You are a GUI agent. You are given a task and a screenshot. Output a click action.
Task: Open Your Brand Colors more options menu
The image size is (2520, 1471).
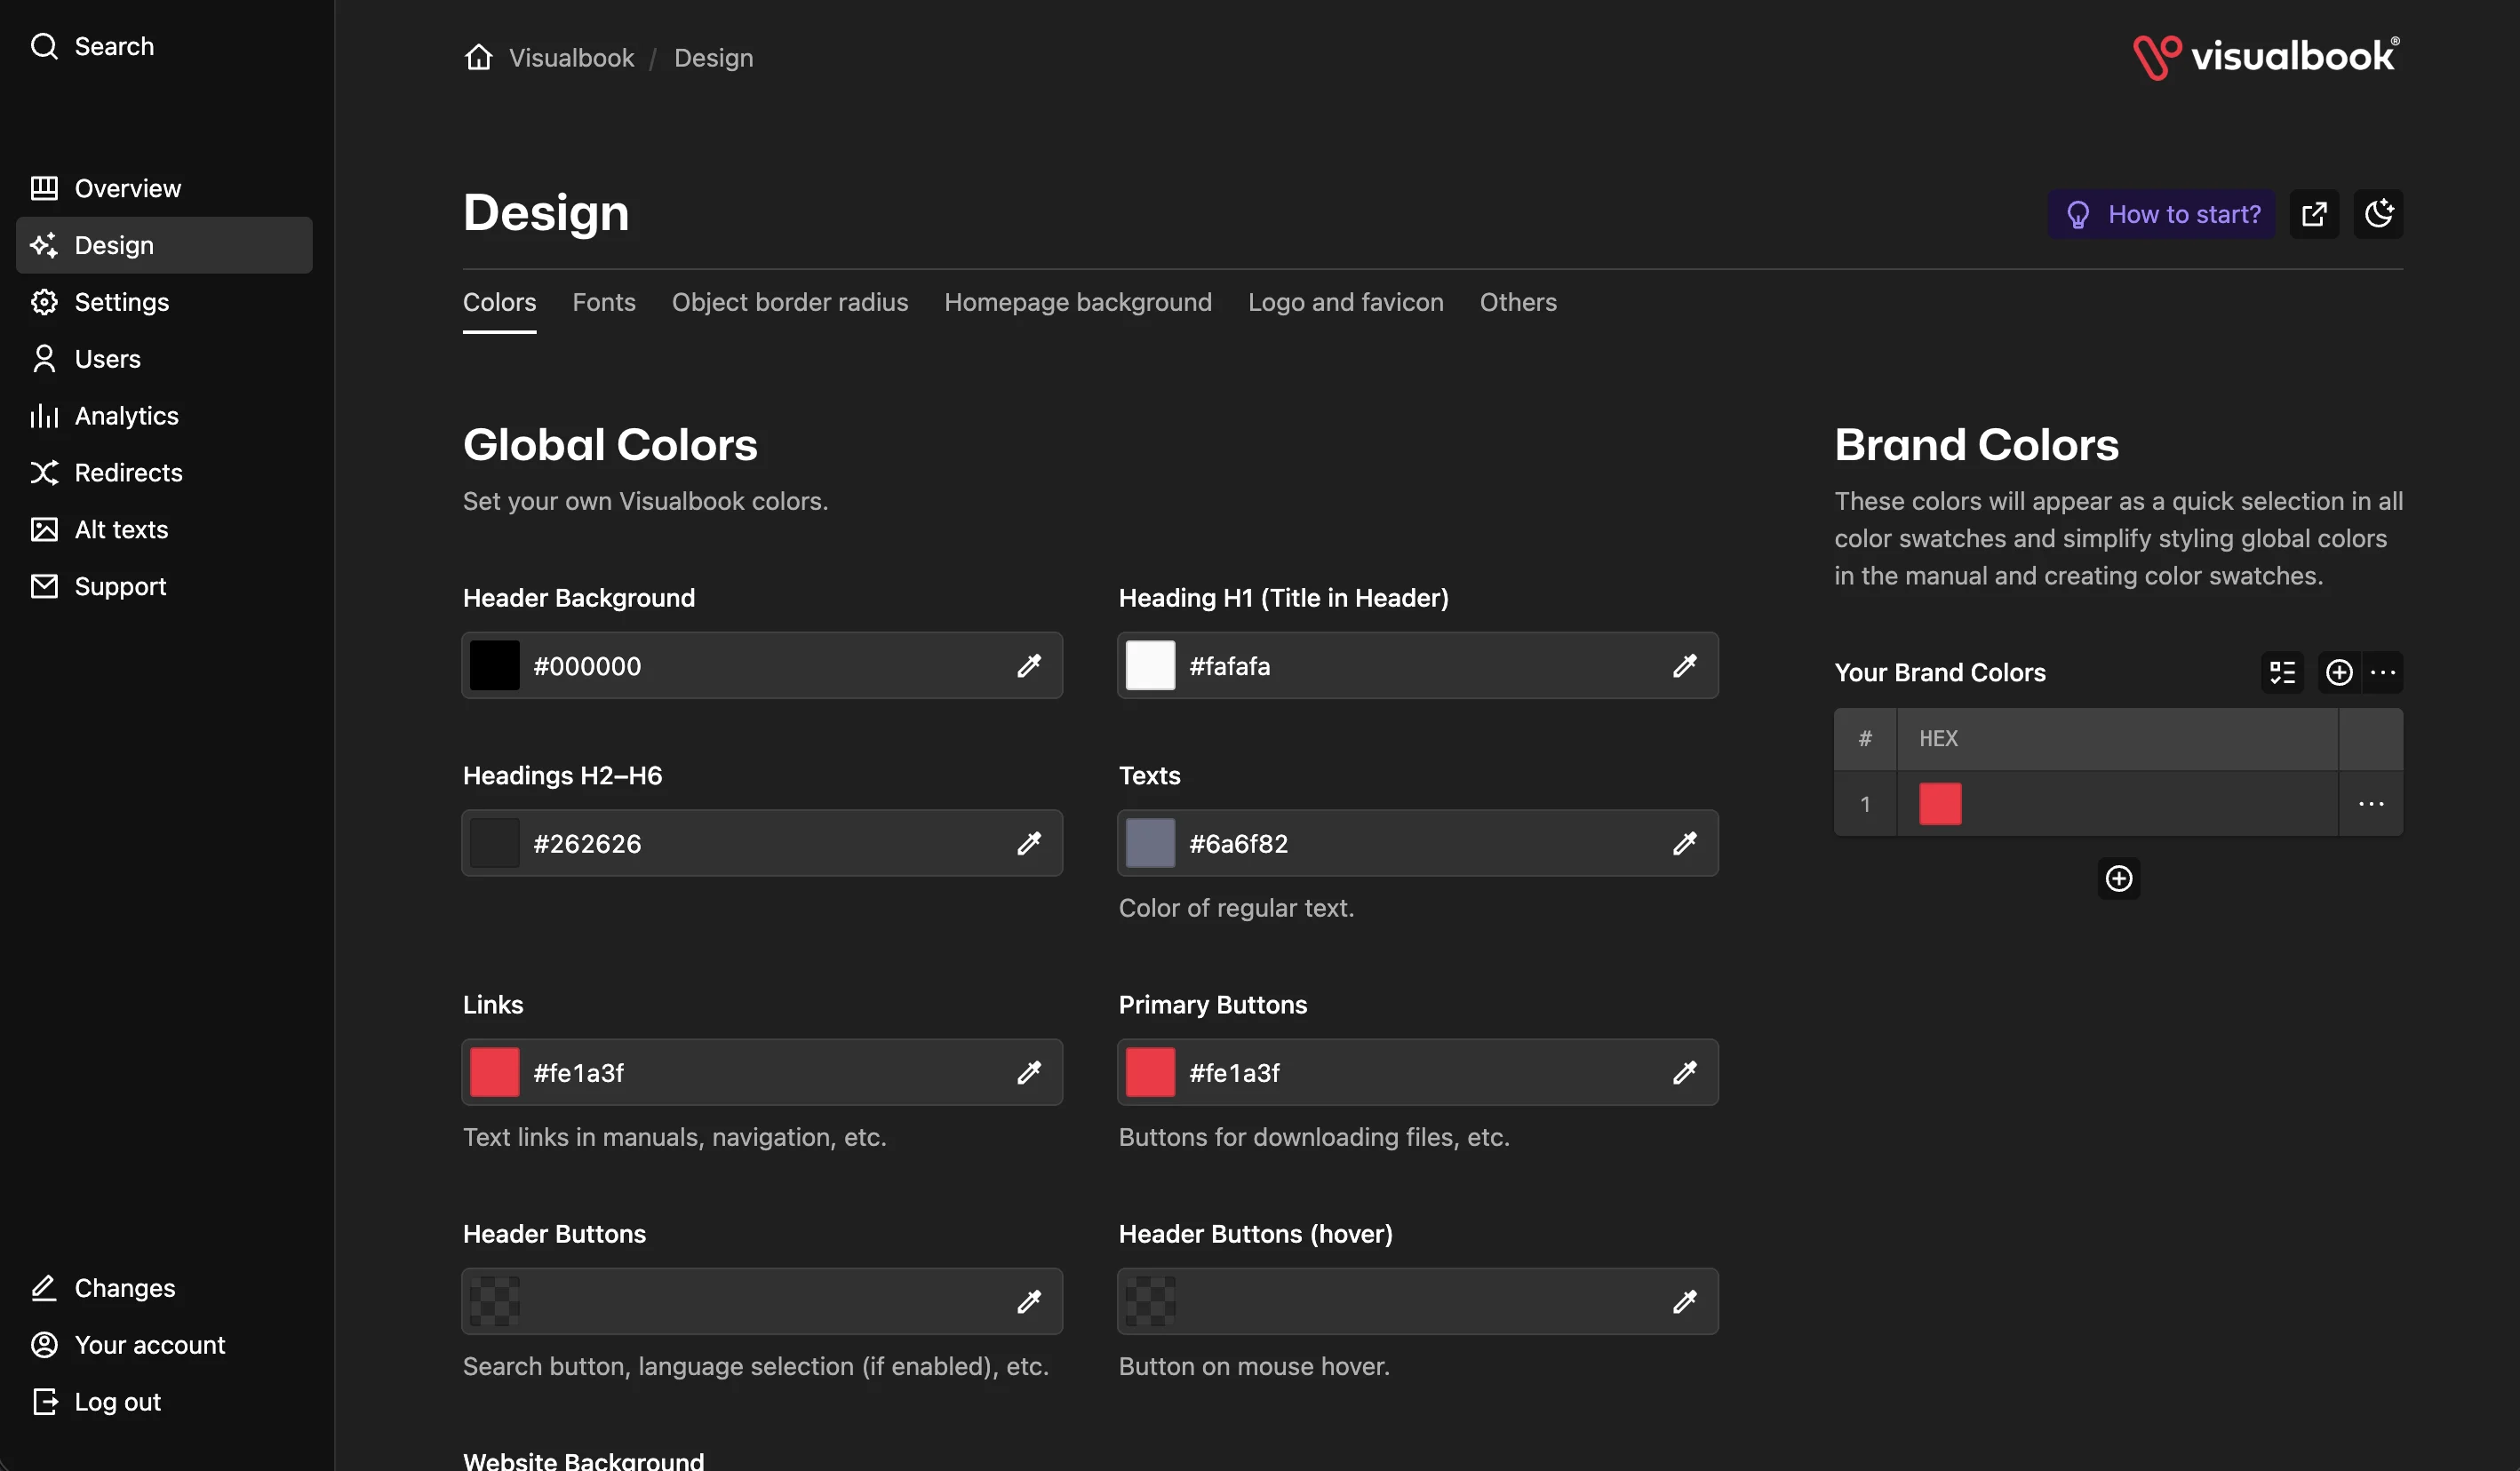pos(2383,672)
